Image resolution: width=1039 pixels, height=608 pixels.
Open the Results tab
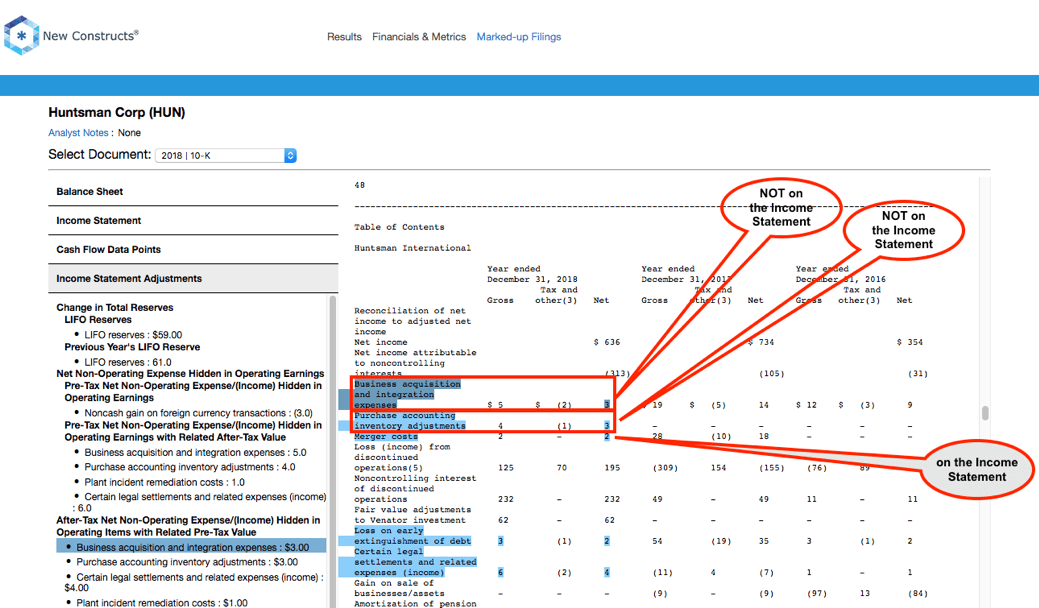coord(344,37)
